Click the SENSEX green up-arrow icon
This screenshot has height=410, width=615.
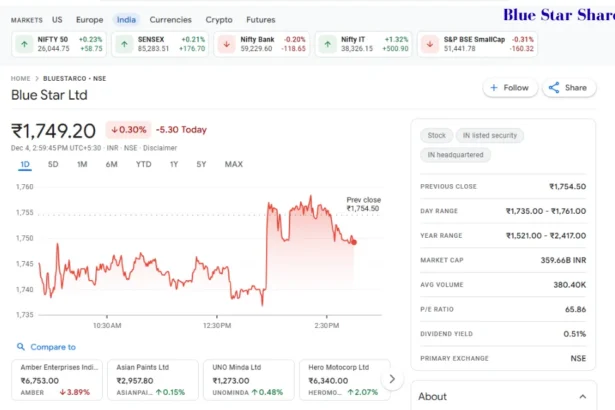tap(124, 44)
